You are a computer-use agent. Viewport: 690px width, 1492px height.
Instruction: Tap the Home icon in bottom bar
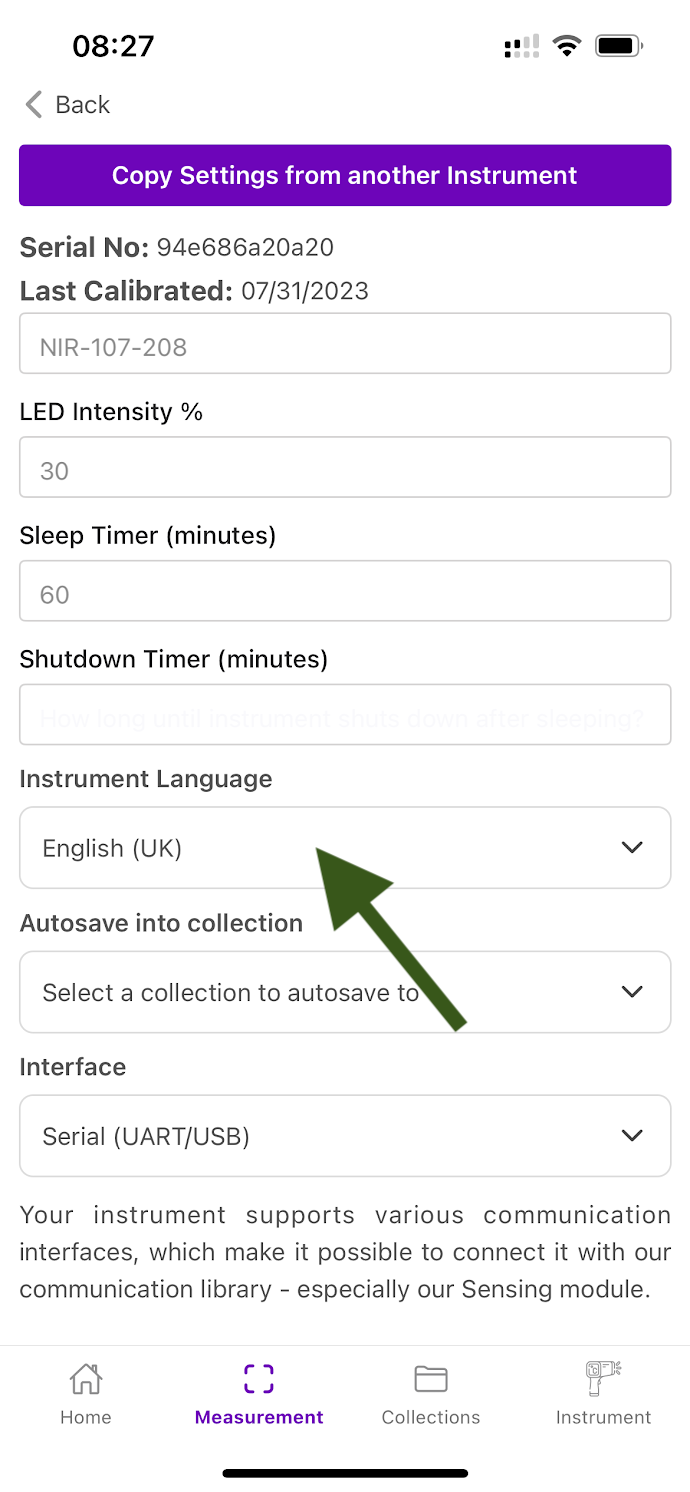pyautogui.click(x=86, y=1380)
